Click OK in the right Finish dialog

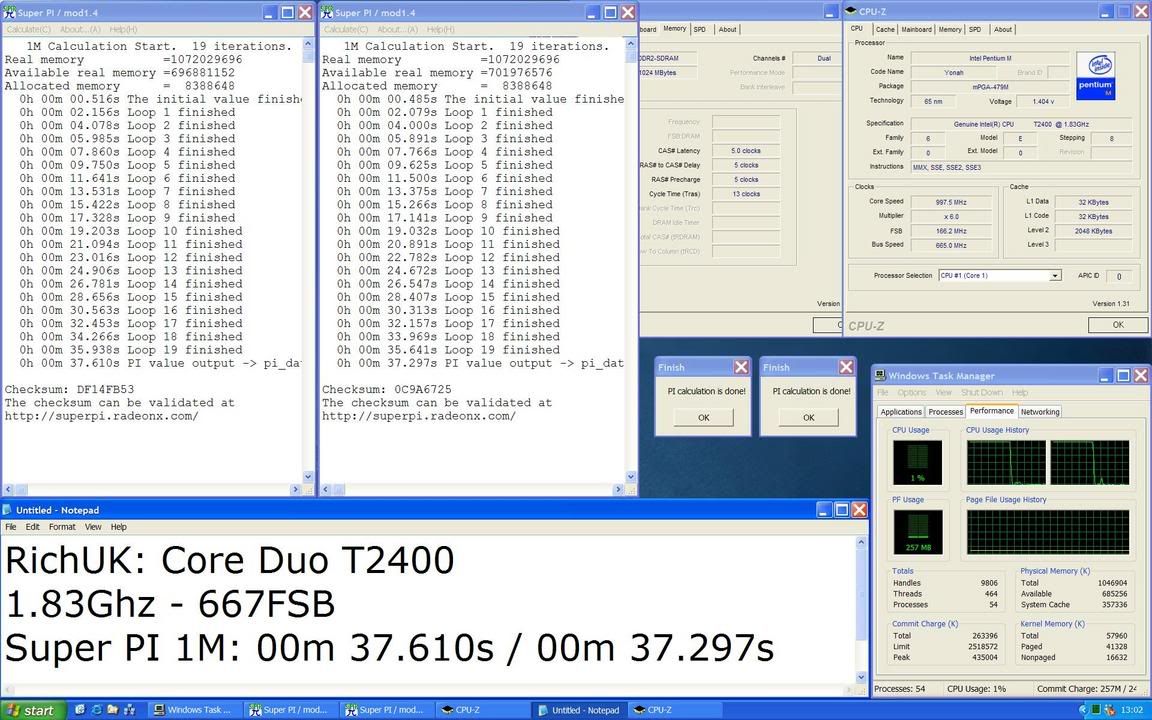808,417
